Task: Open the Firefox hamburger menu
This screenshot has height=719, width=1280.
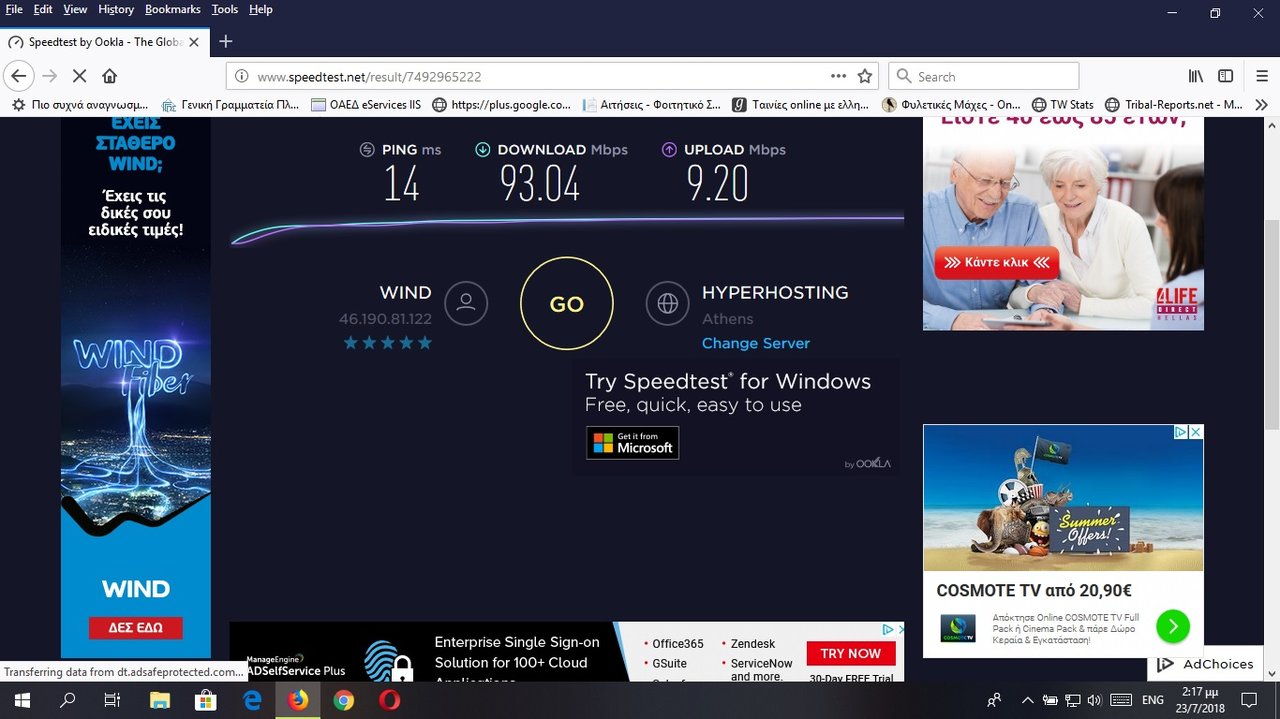Action: click(1262, 76)
